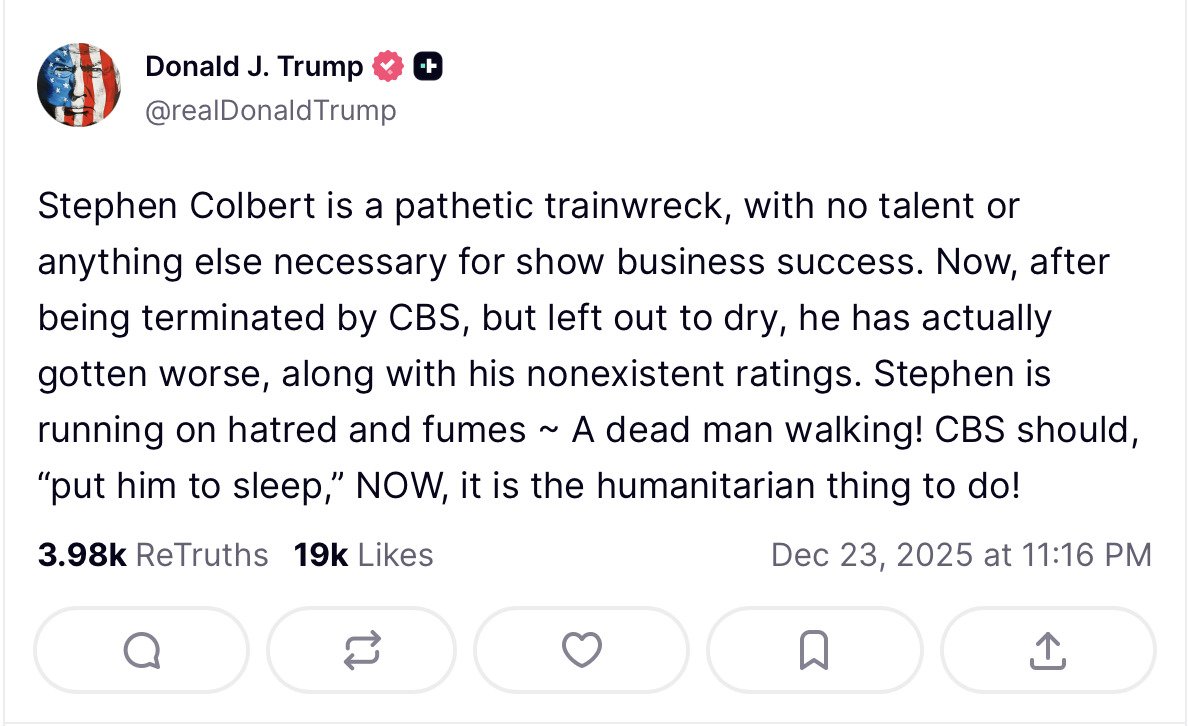Click the reply speech-bubble icon

(x=142, y=652)
